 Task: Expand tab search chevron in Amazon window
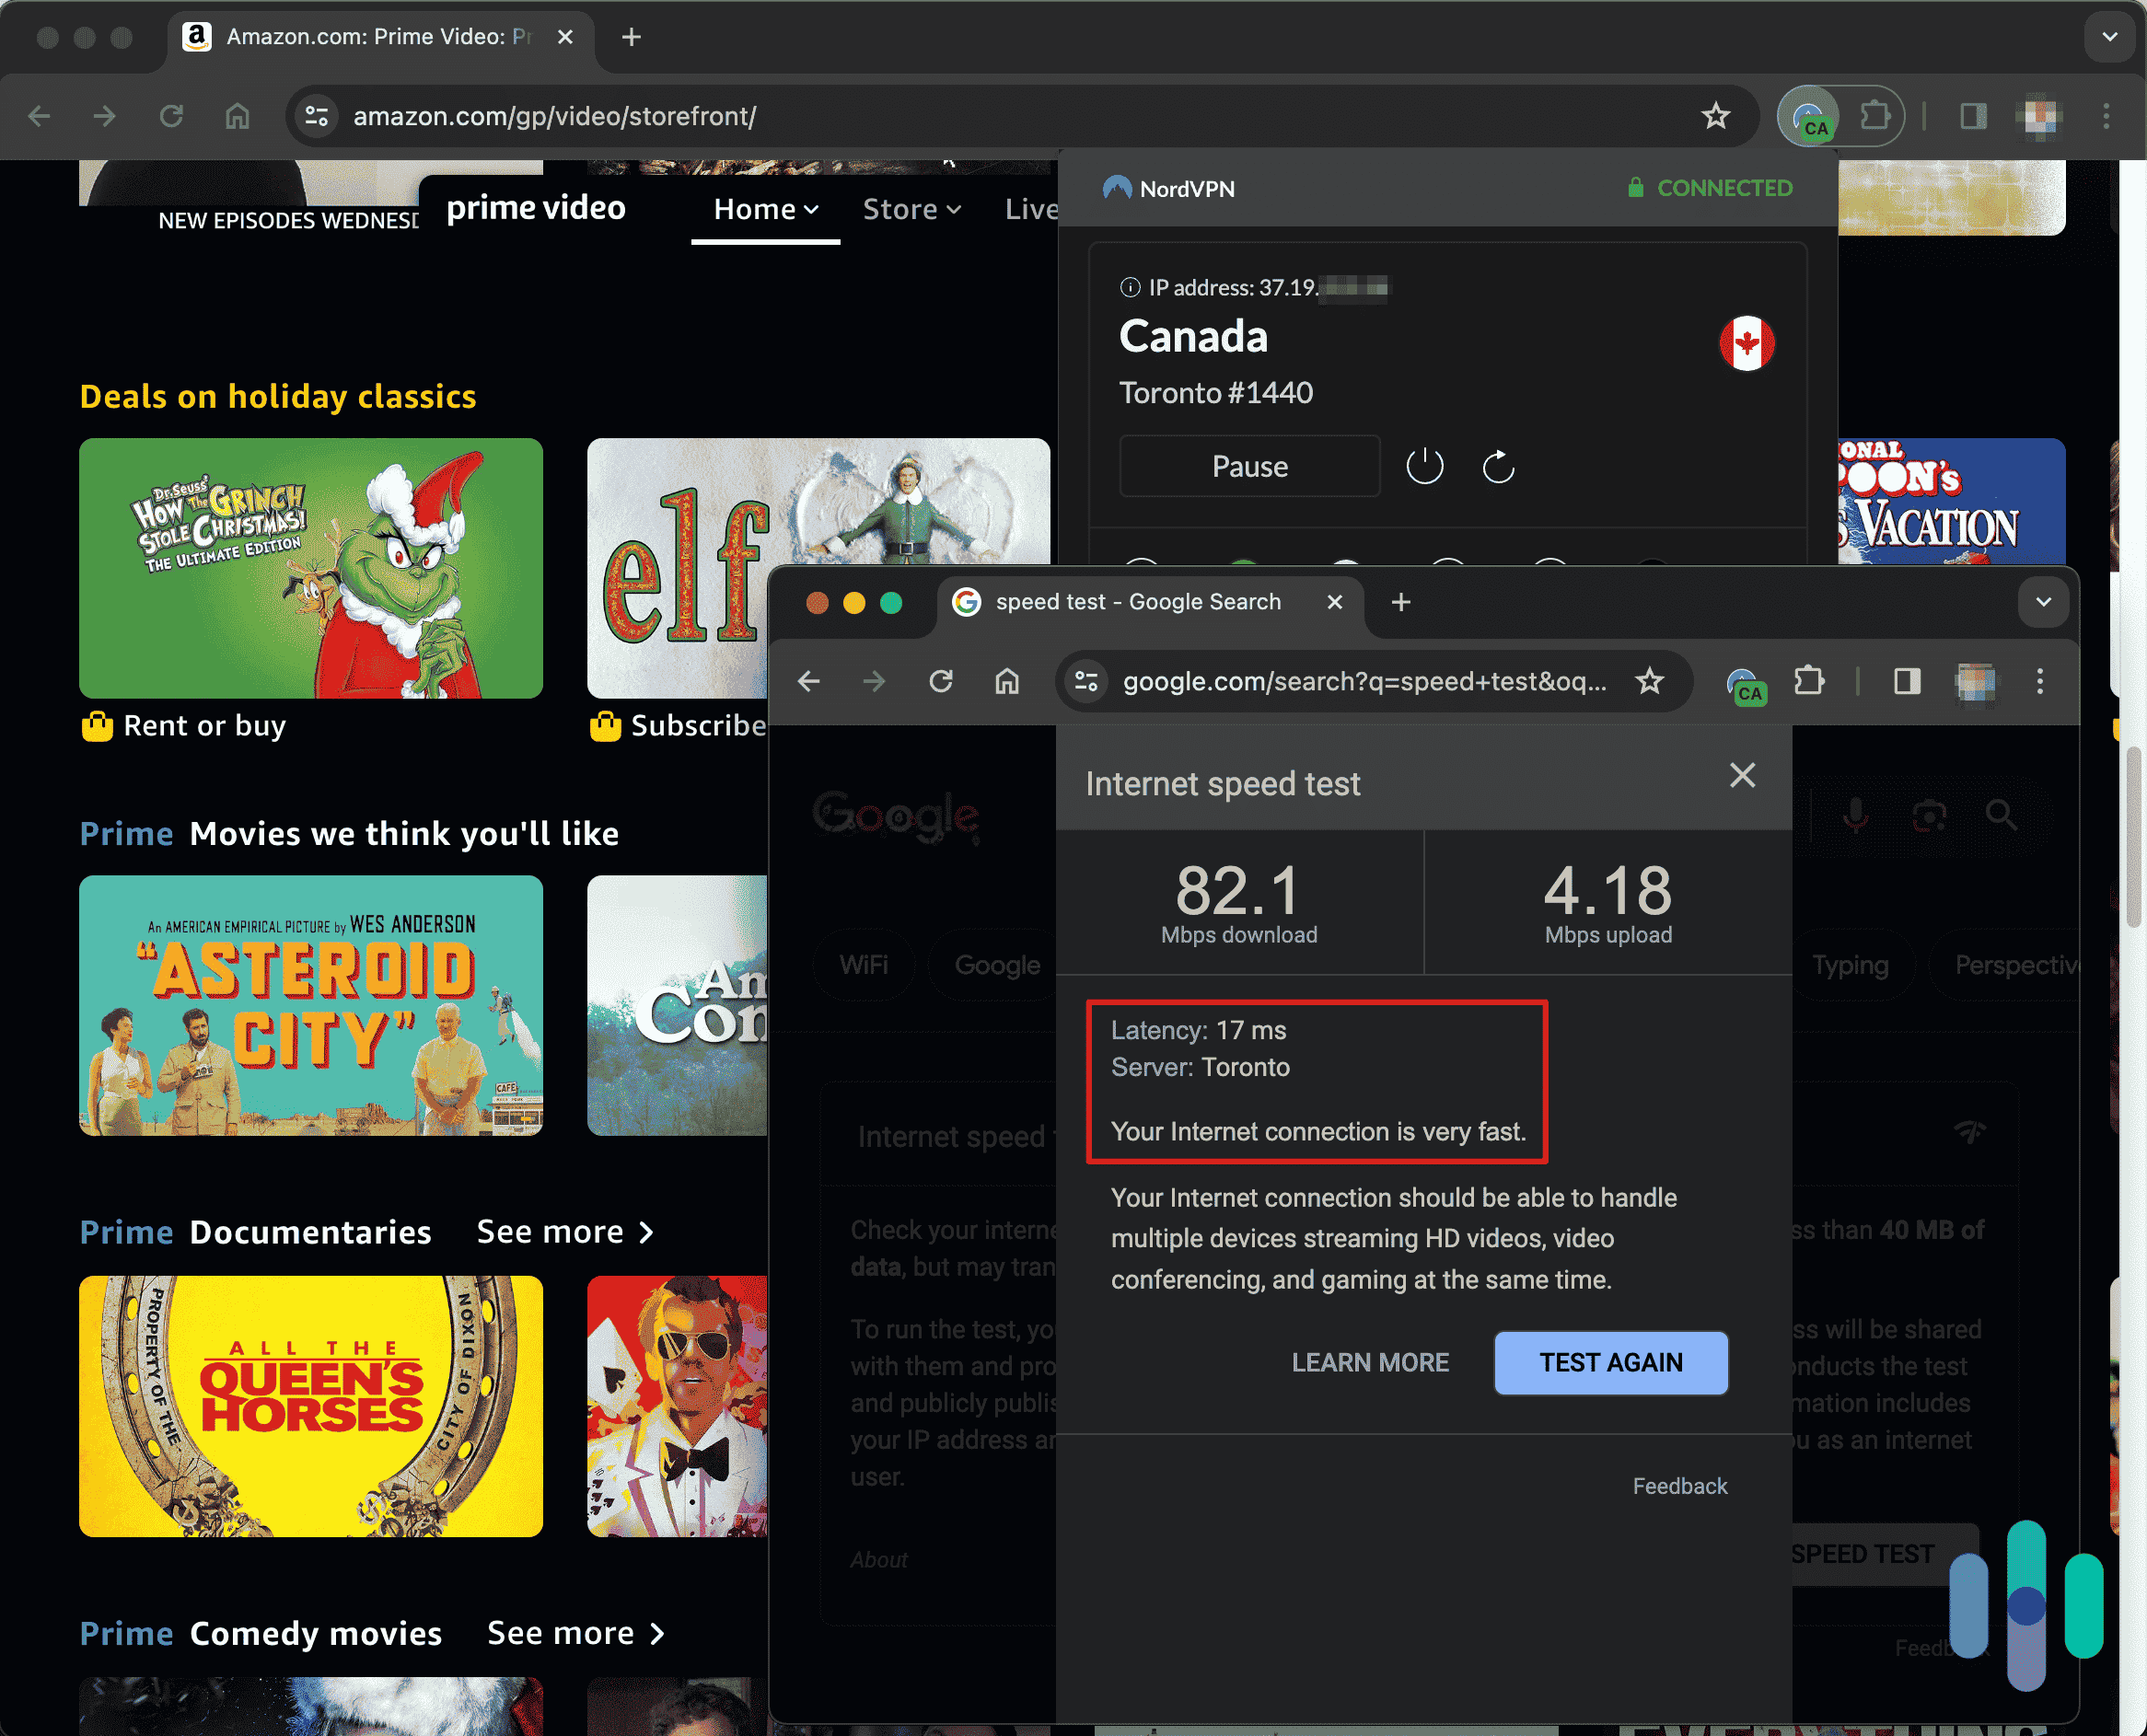(2109, 37)
